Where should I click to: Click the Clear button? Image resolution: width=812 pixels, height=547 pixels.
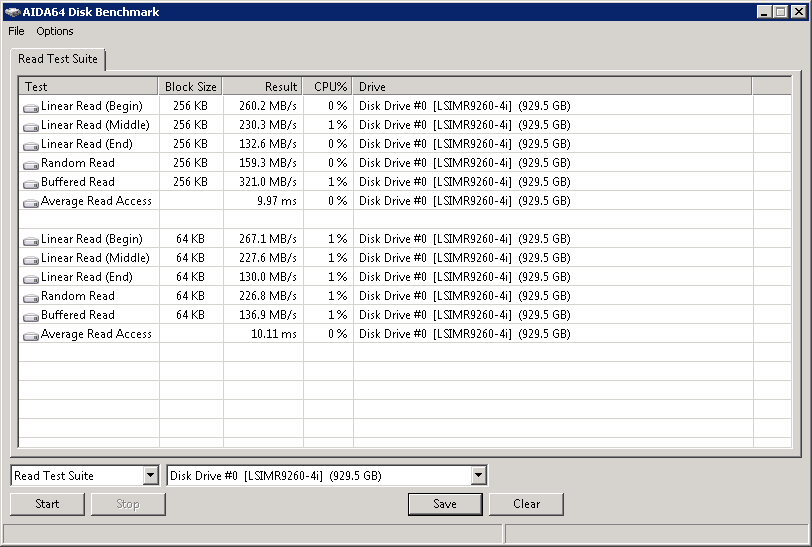(526, 504)
